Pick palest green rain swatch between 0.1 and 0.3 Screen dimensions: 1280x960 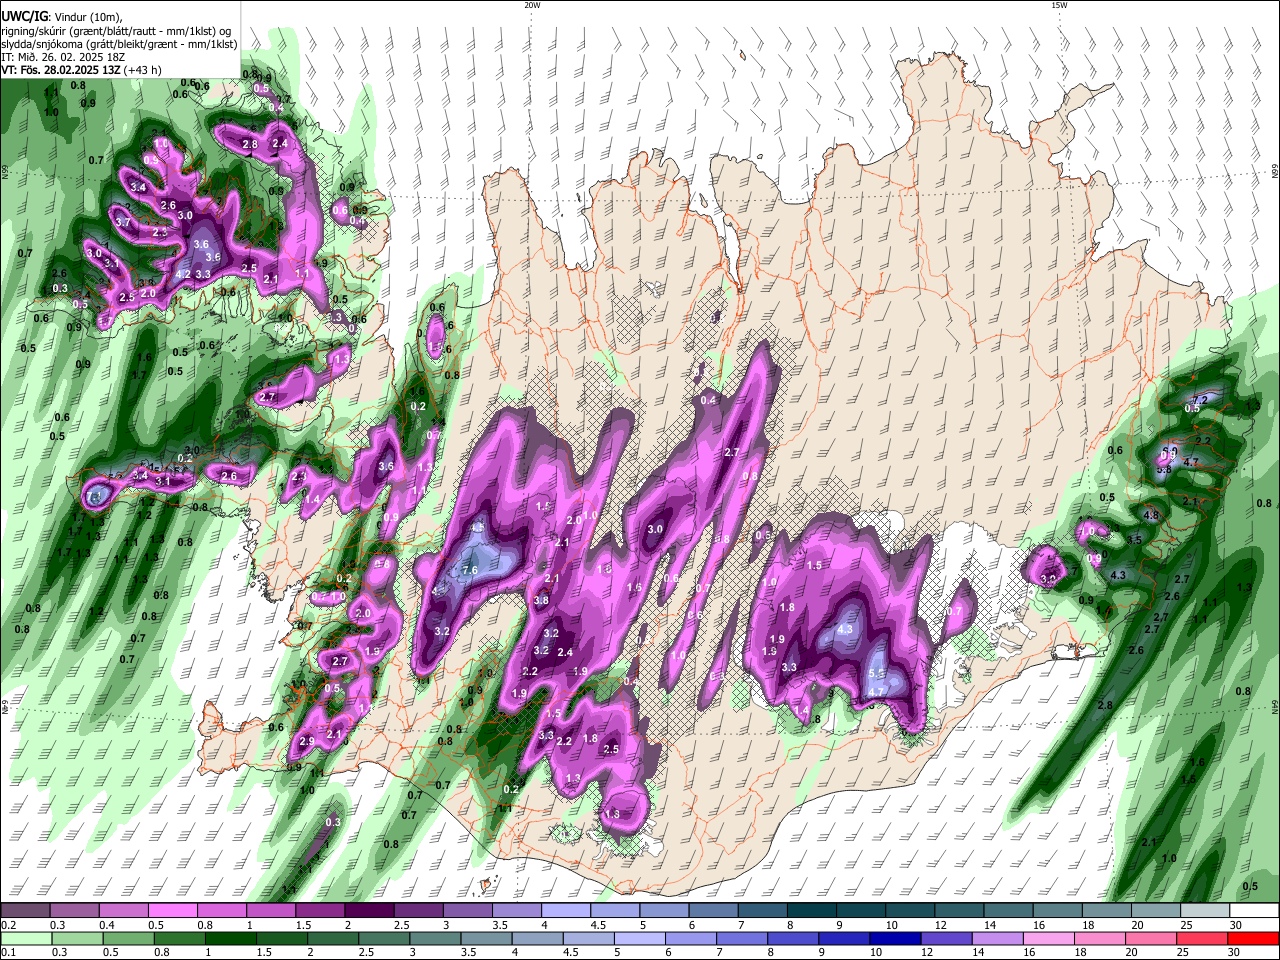point(25,938)
